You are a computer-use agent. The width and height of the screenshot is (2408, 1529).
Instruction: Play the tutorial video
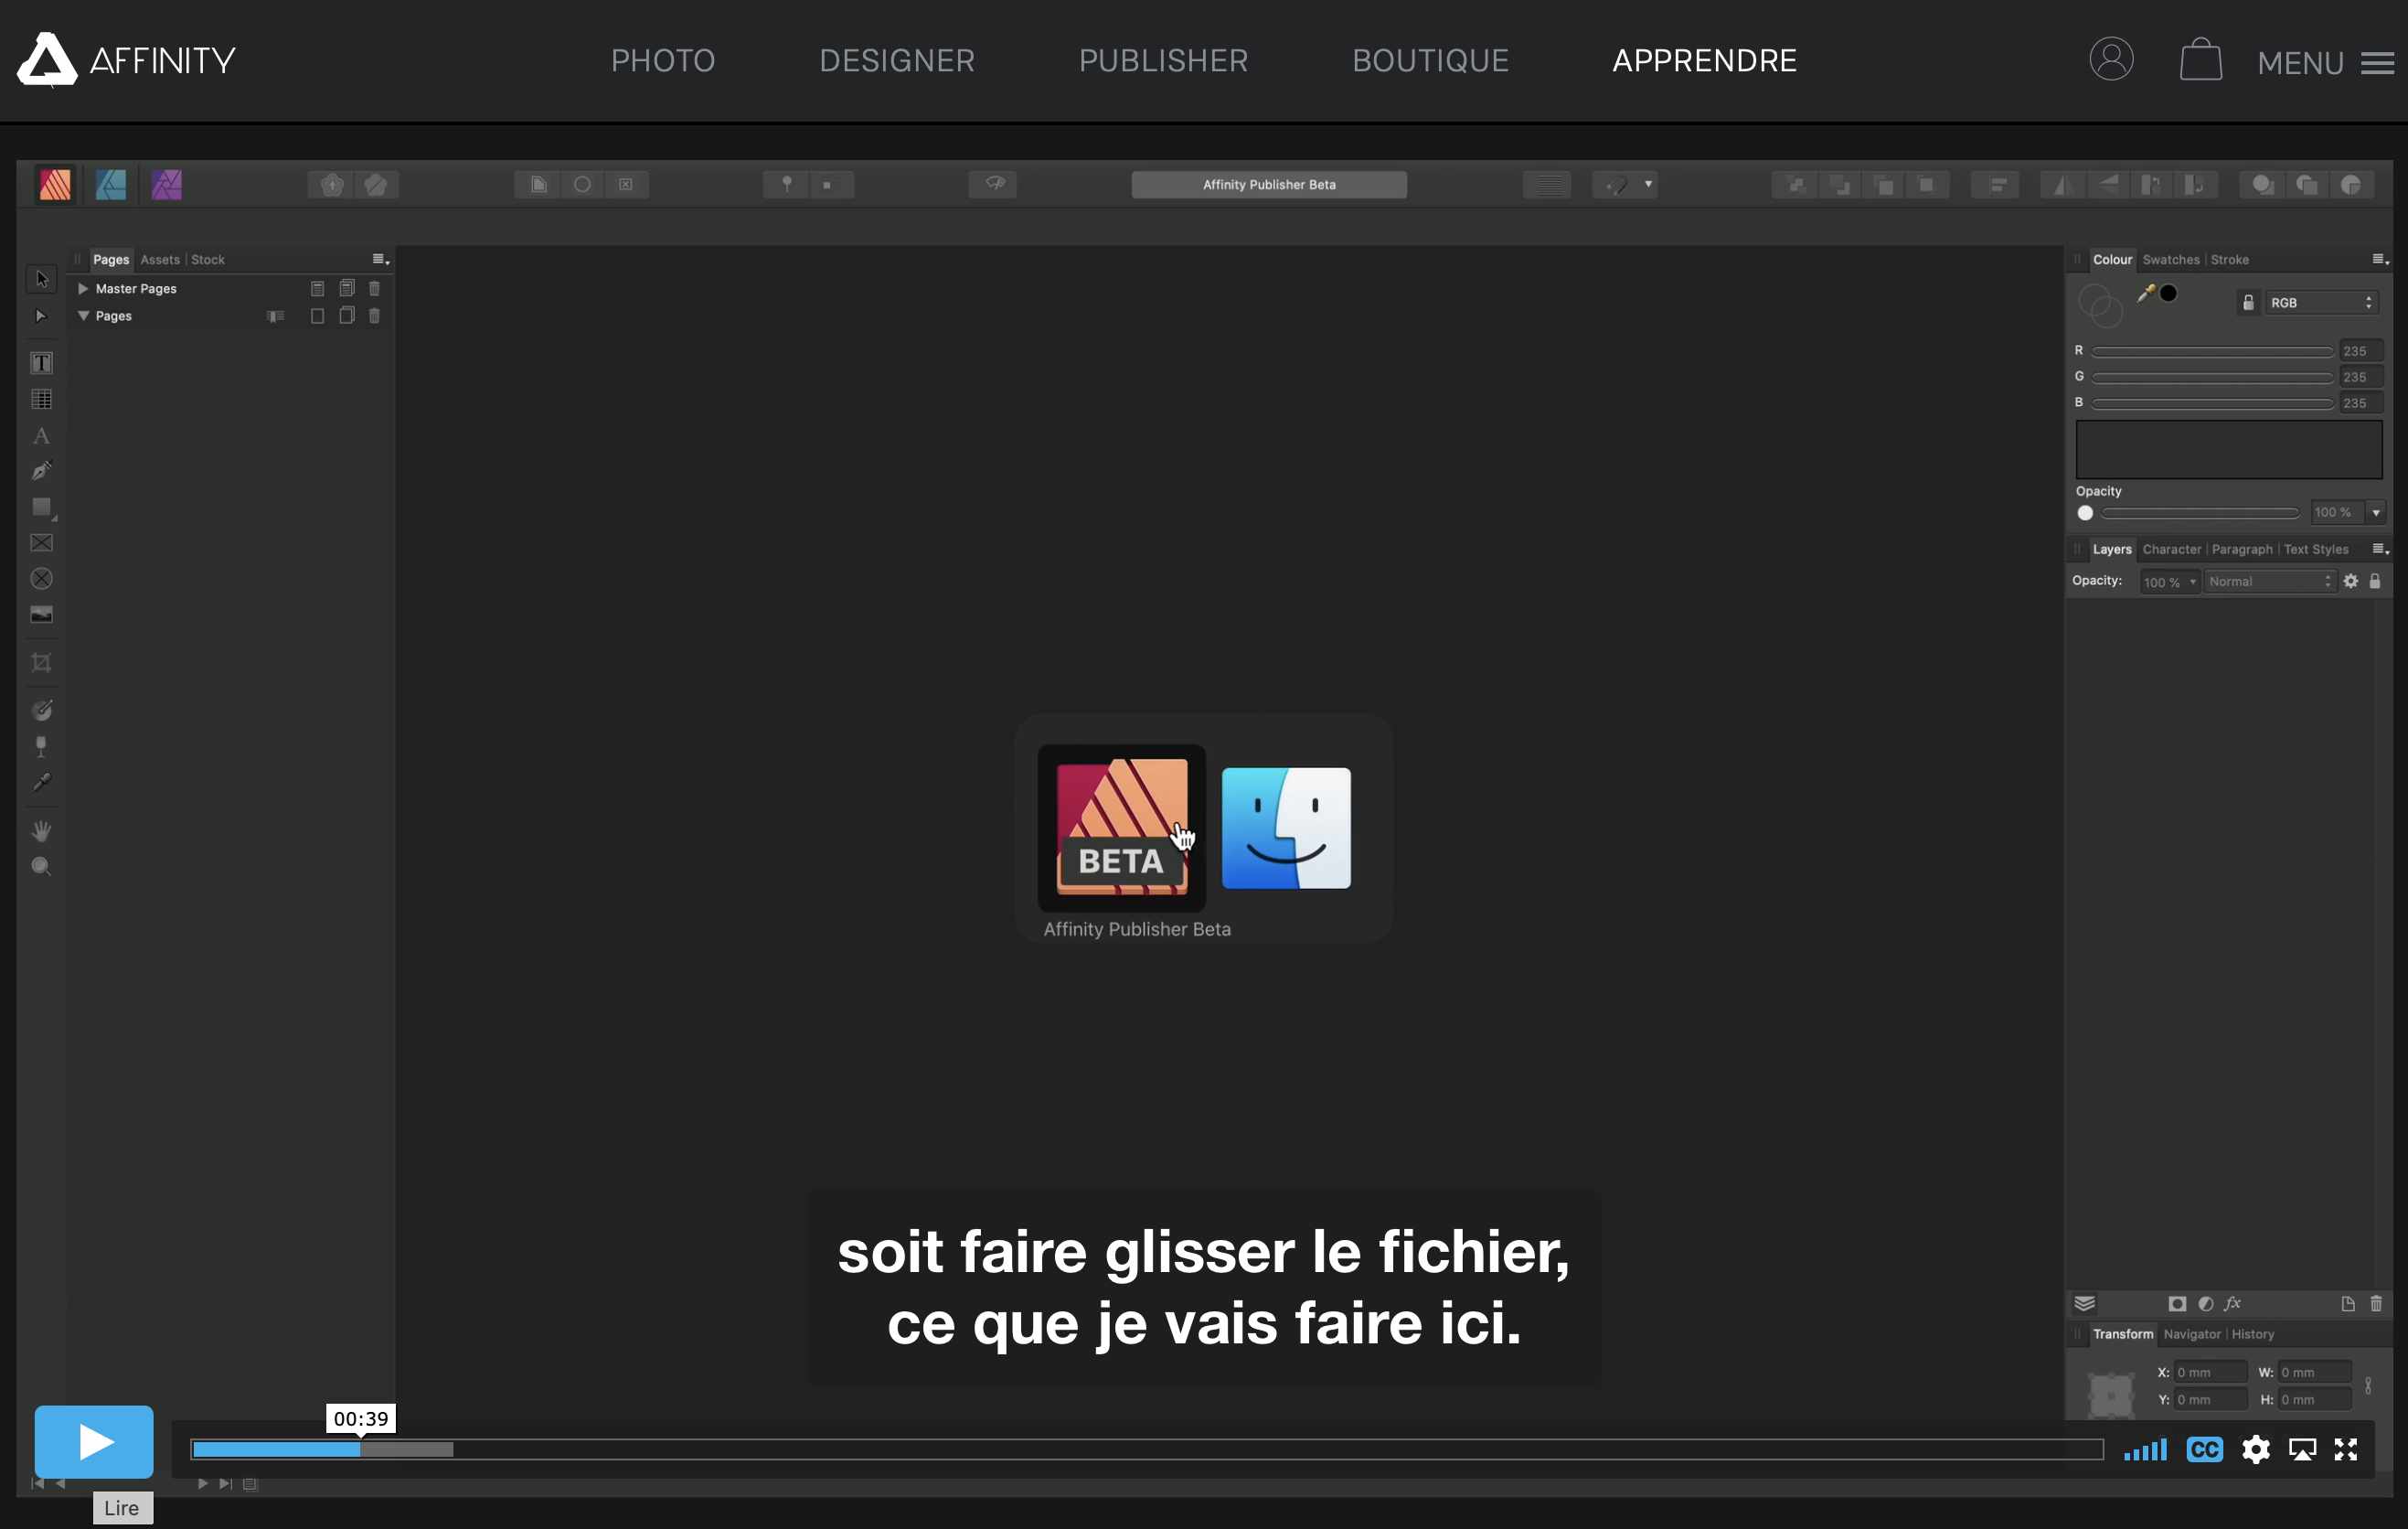pyautogui.click(x=94, y=1441)
